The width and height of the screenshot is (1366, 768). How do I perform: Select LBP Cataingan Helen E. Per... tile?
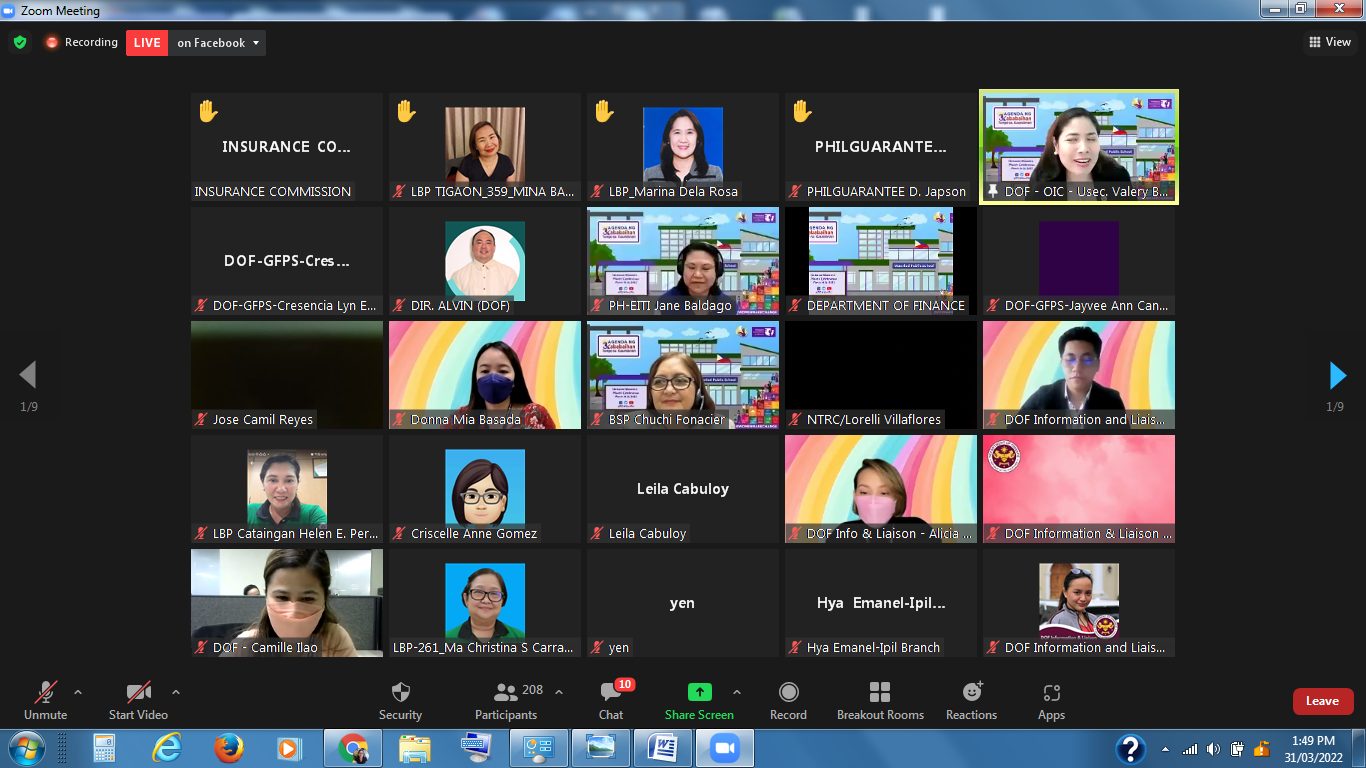click(x=287, y=489)
